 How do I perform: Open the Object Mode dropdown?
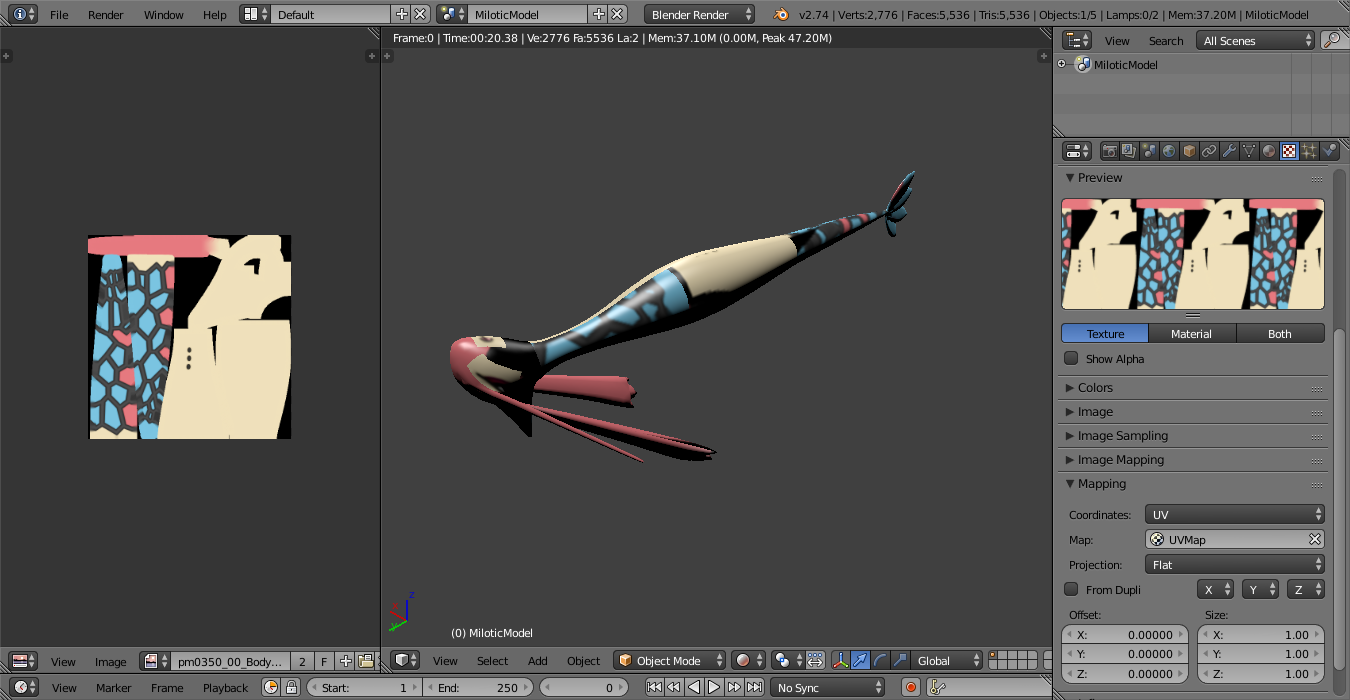point(669,660)
